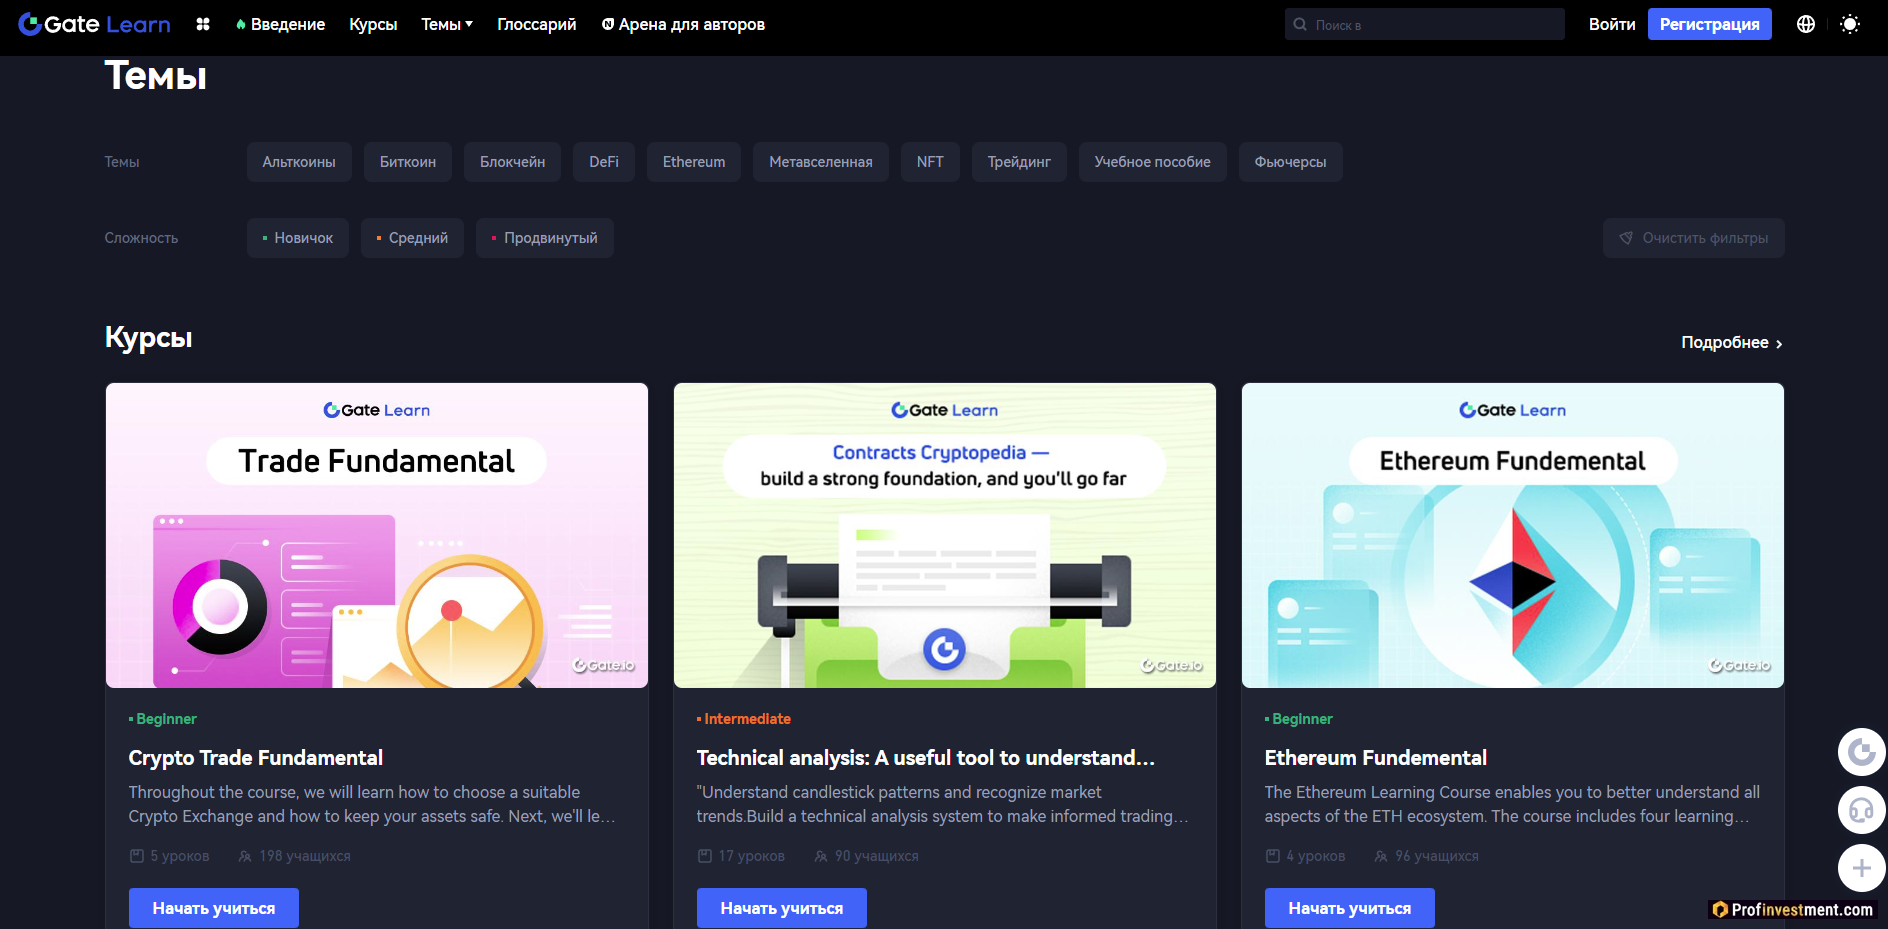Filter by Фьючерсы topic
The image size is (1888, 929).
[x=1291, y=162]
